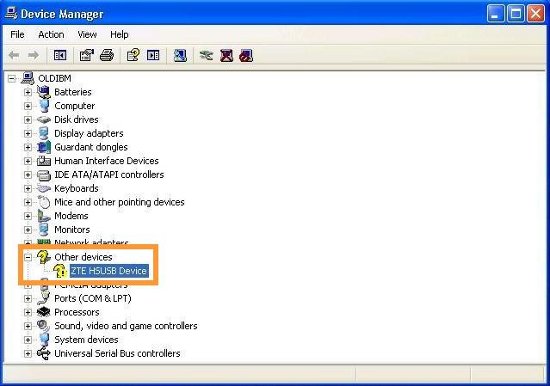Select the Guardant dongles label

point(91,147)
